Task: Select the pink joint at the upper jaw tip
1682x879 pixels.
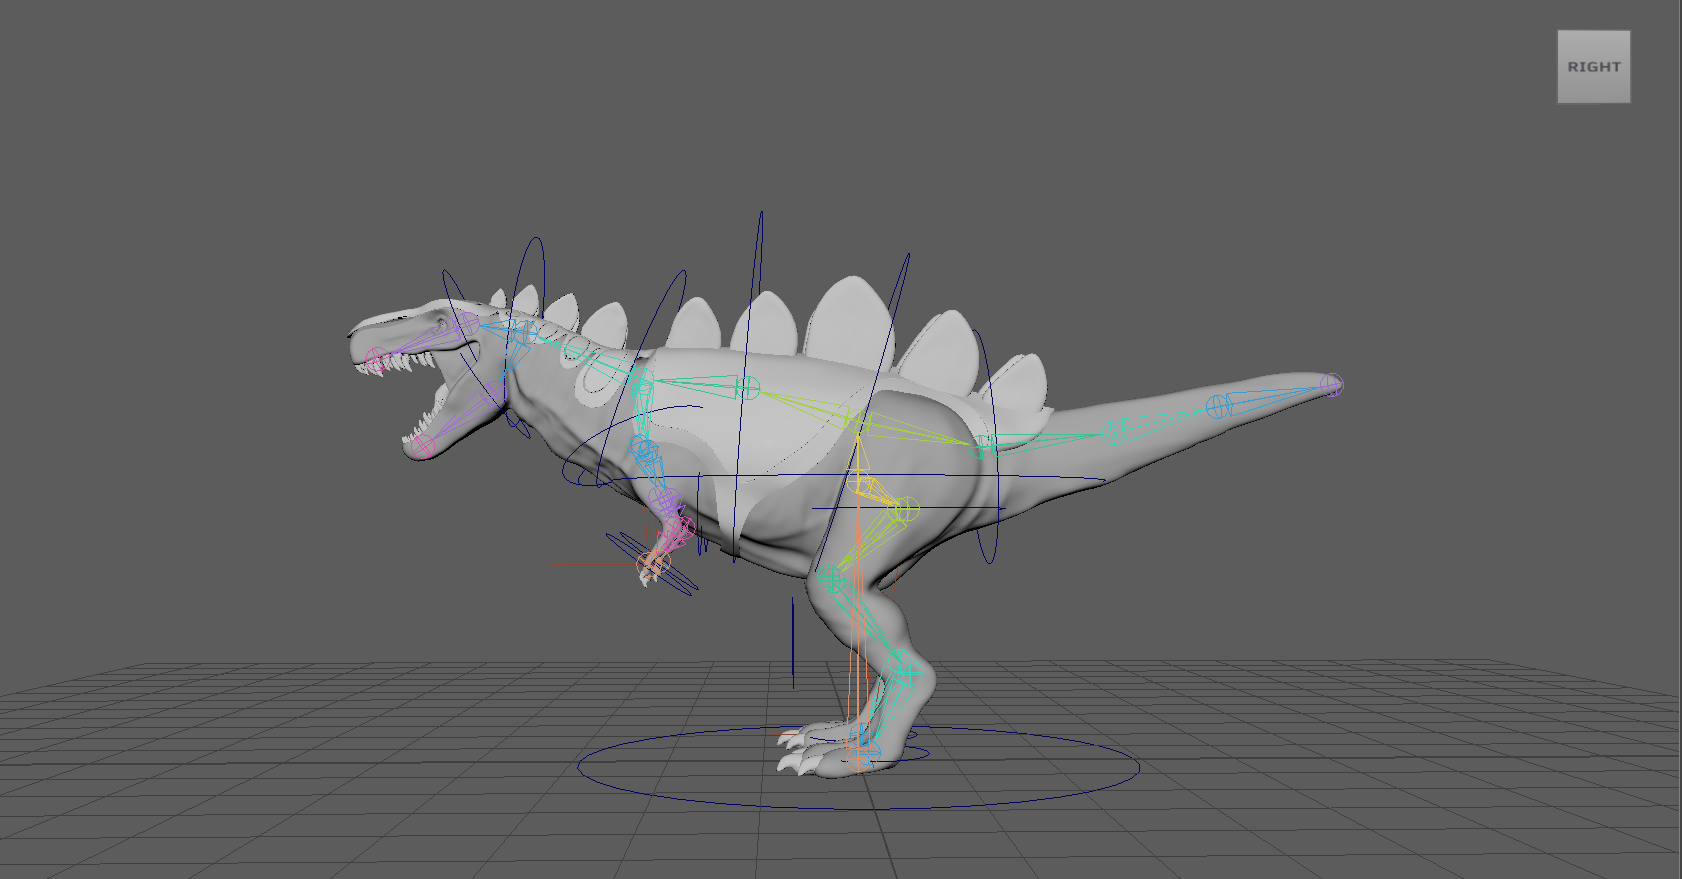Action: coord(376,358)
